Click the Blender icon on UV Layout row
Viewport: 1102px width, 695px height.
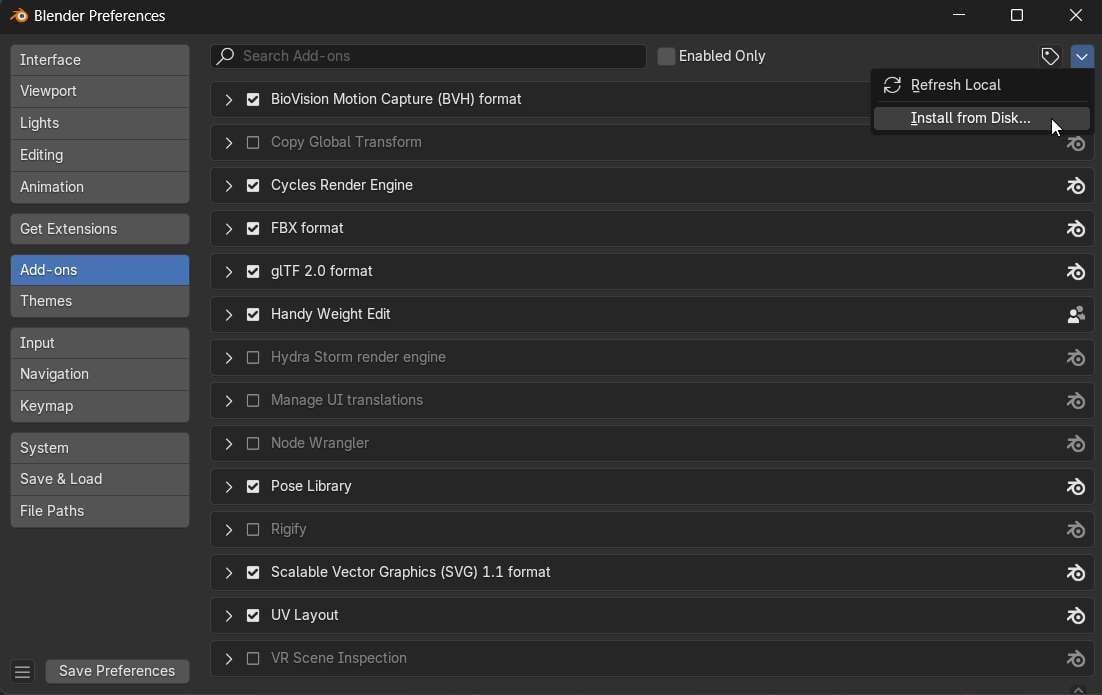tap(1075, 616)
